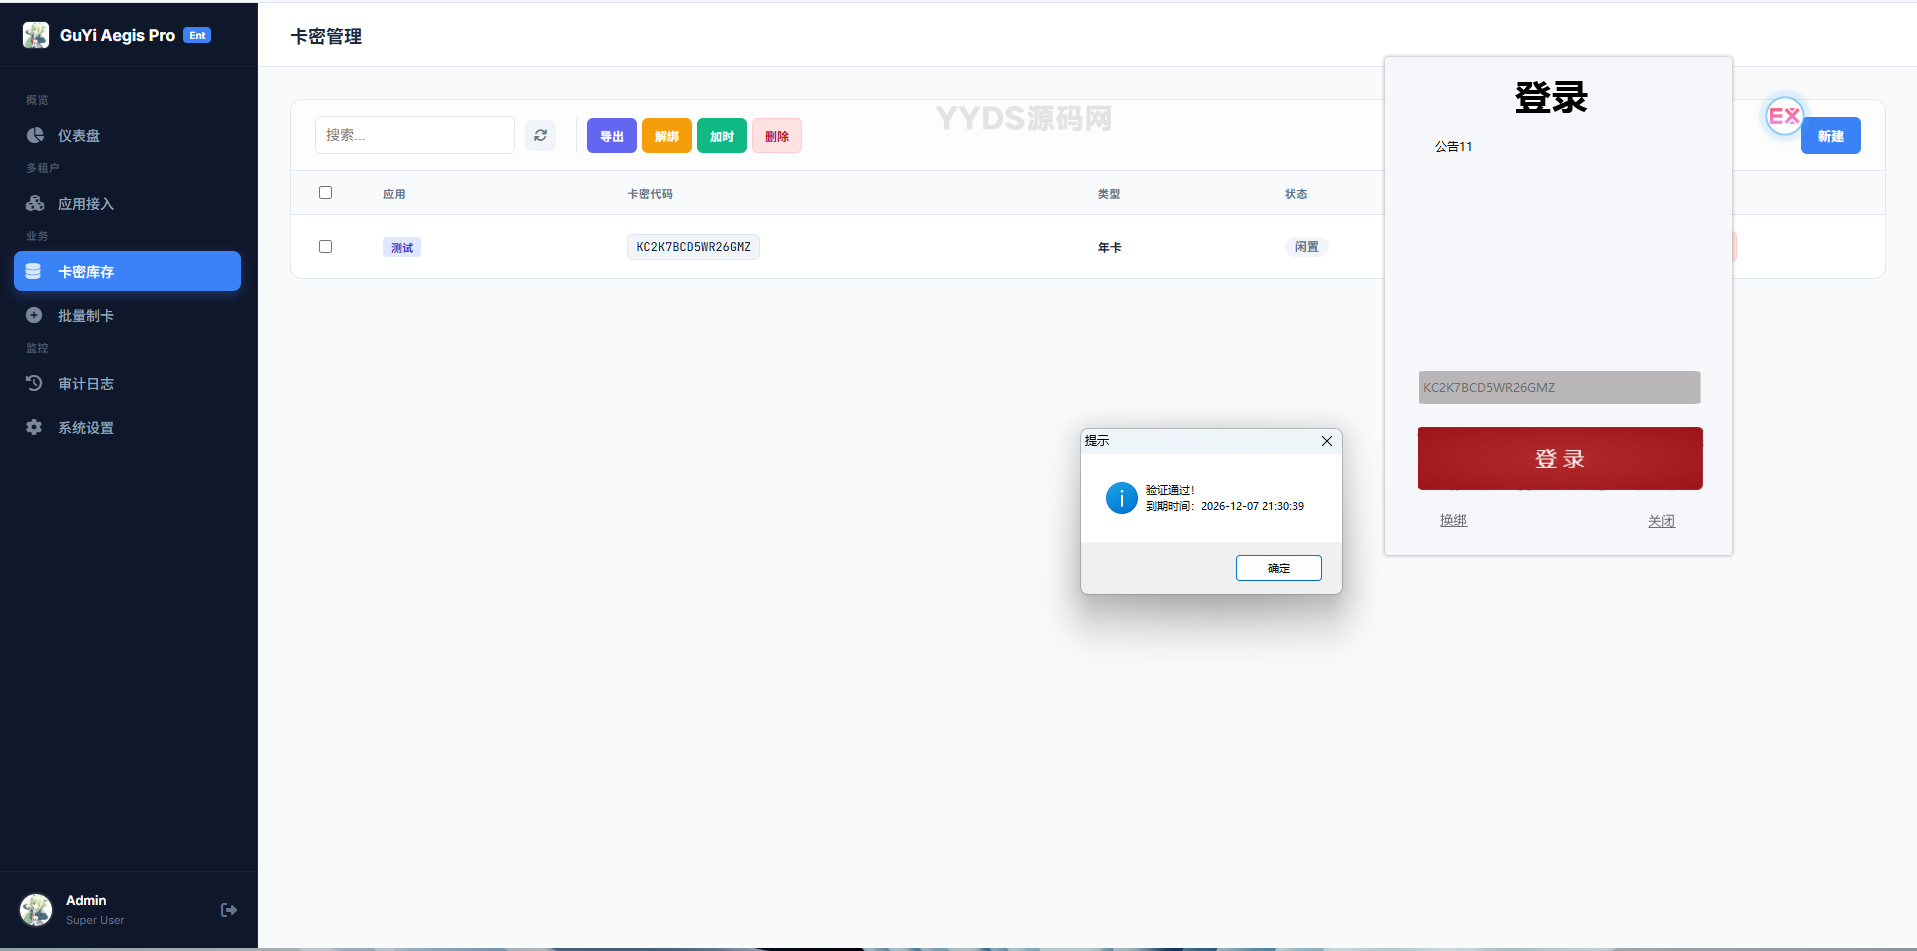Check the checkbox on the 测试 card row
This screenshot has height=951, width=1917.
[325, 246]
